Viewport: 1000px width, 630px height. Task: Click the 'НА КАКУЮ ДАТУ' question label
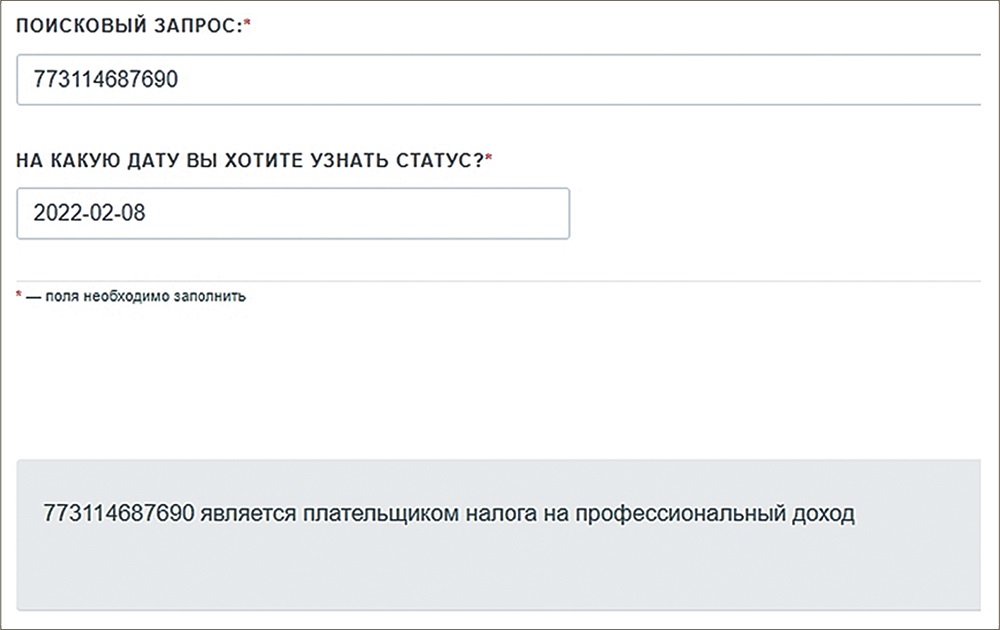(x=250, y=160)
